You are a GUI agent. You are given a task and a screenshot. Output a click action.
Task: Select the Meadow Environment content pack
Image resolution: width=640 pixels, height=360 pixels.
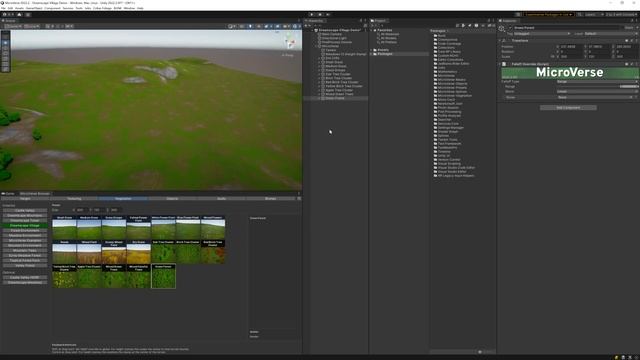point(25,236)
